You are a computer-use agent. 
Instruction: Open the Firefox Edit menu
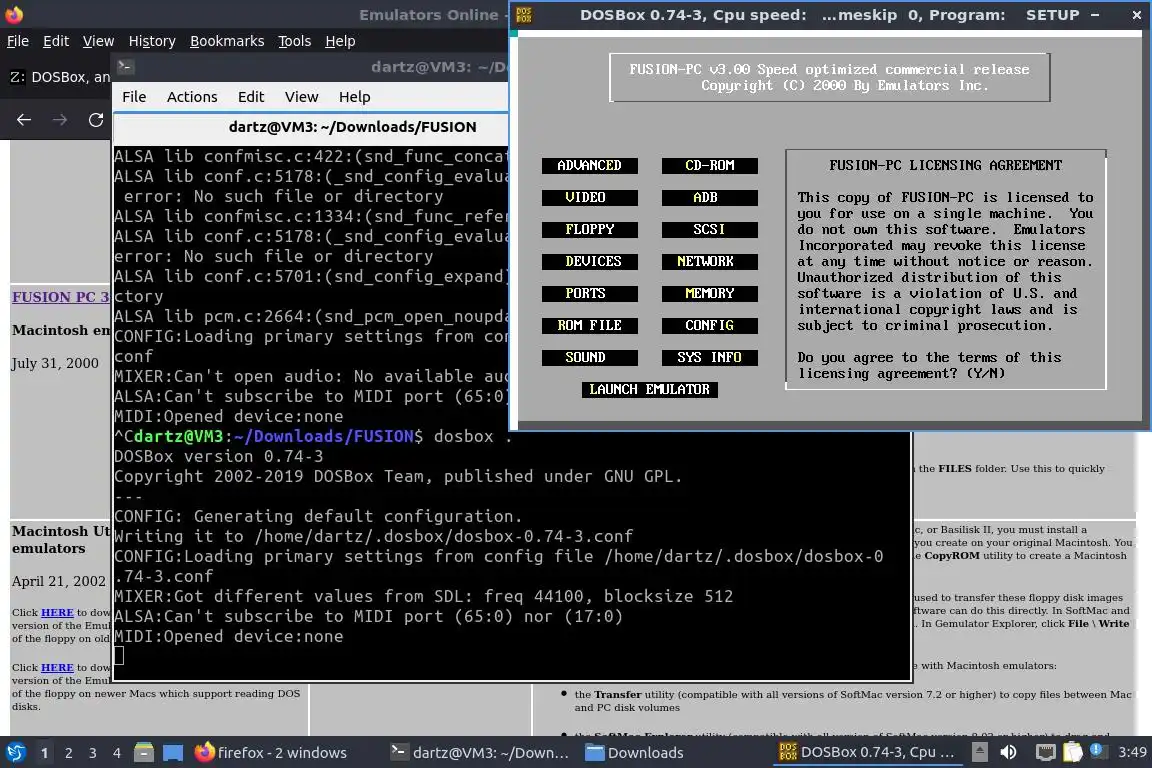coord(56,41)
